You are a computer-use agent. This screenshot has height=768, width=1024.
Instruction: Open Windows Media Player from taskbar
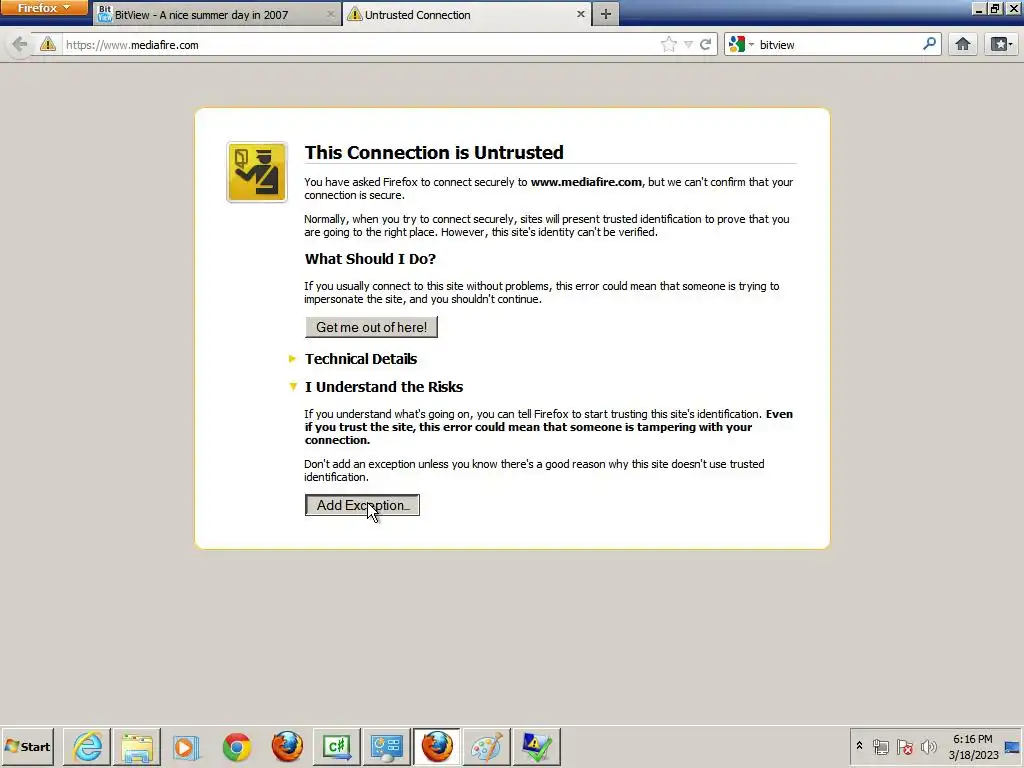point(186,746)
